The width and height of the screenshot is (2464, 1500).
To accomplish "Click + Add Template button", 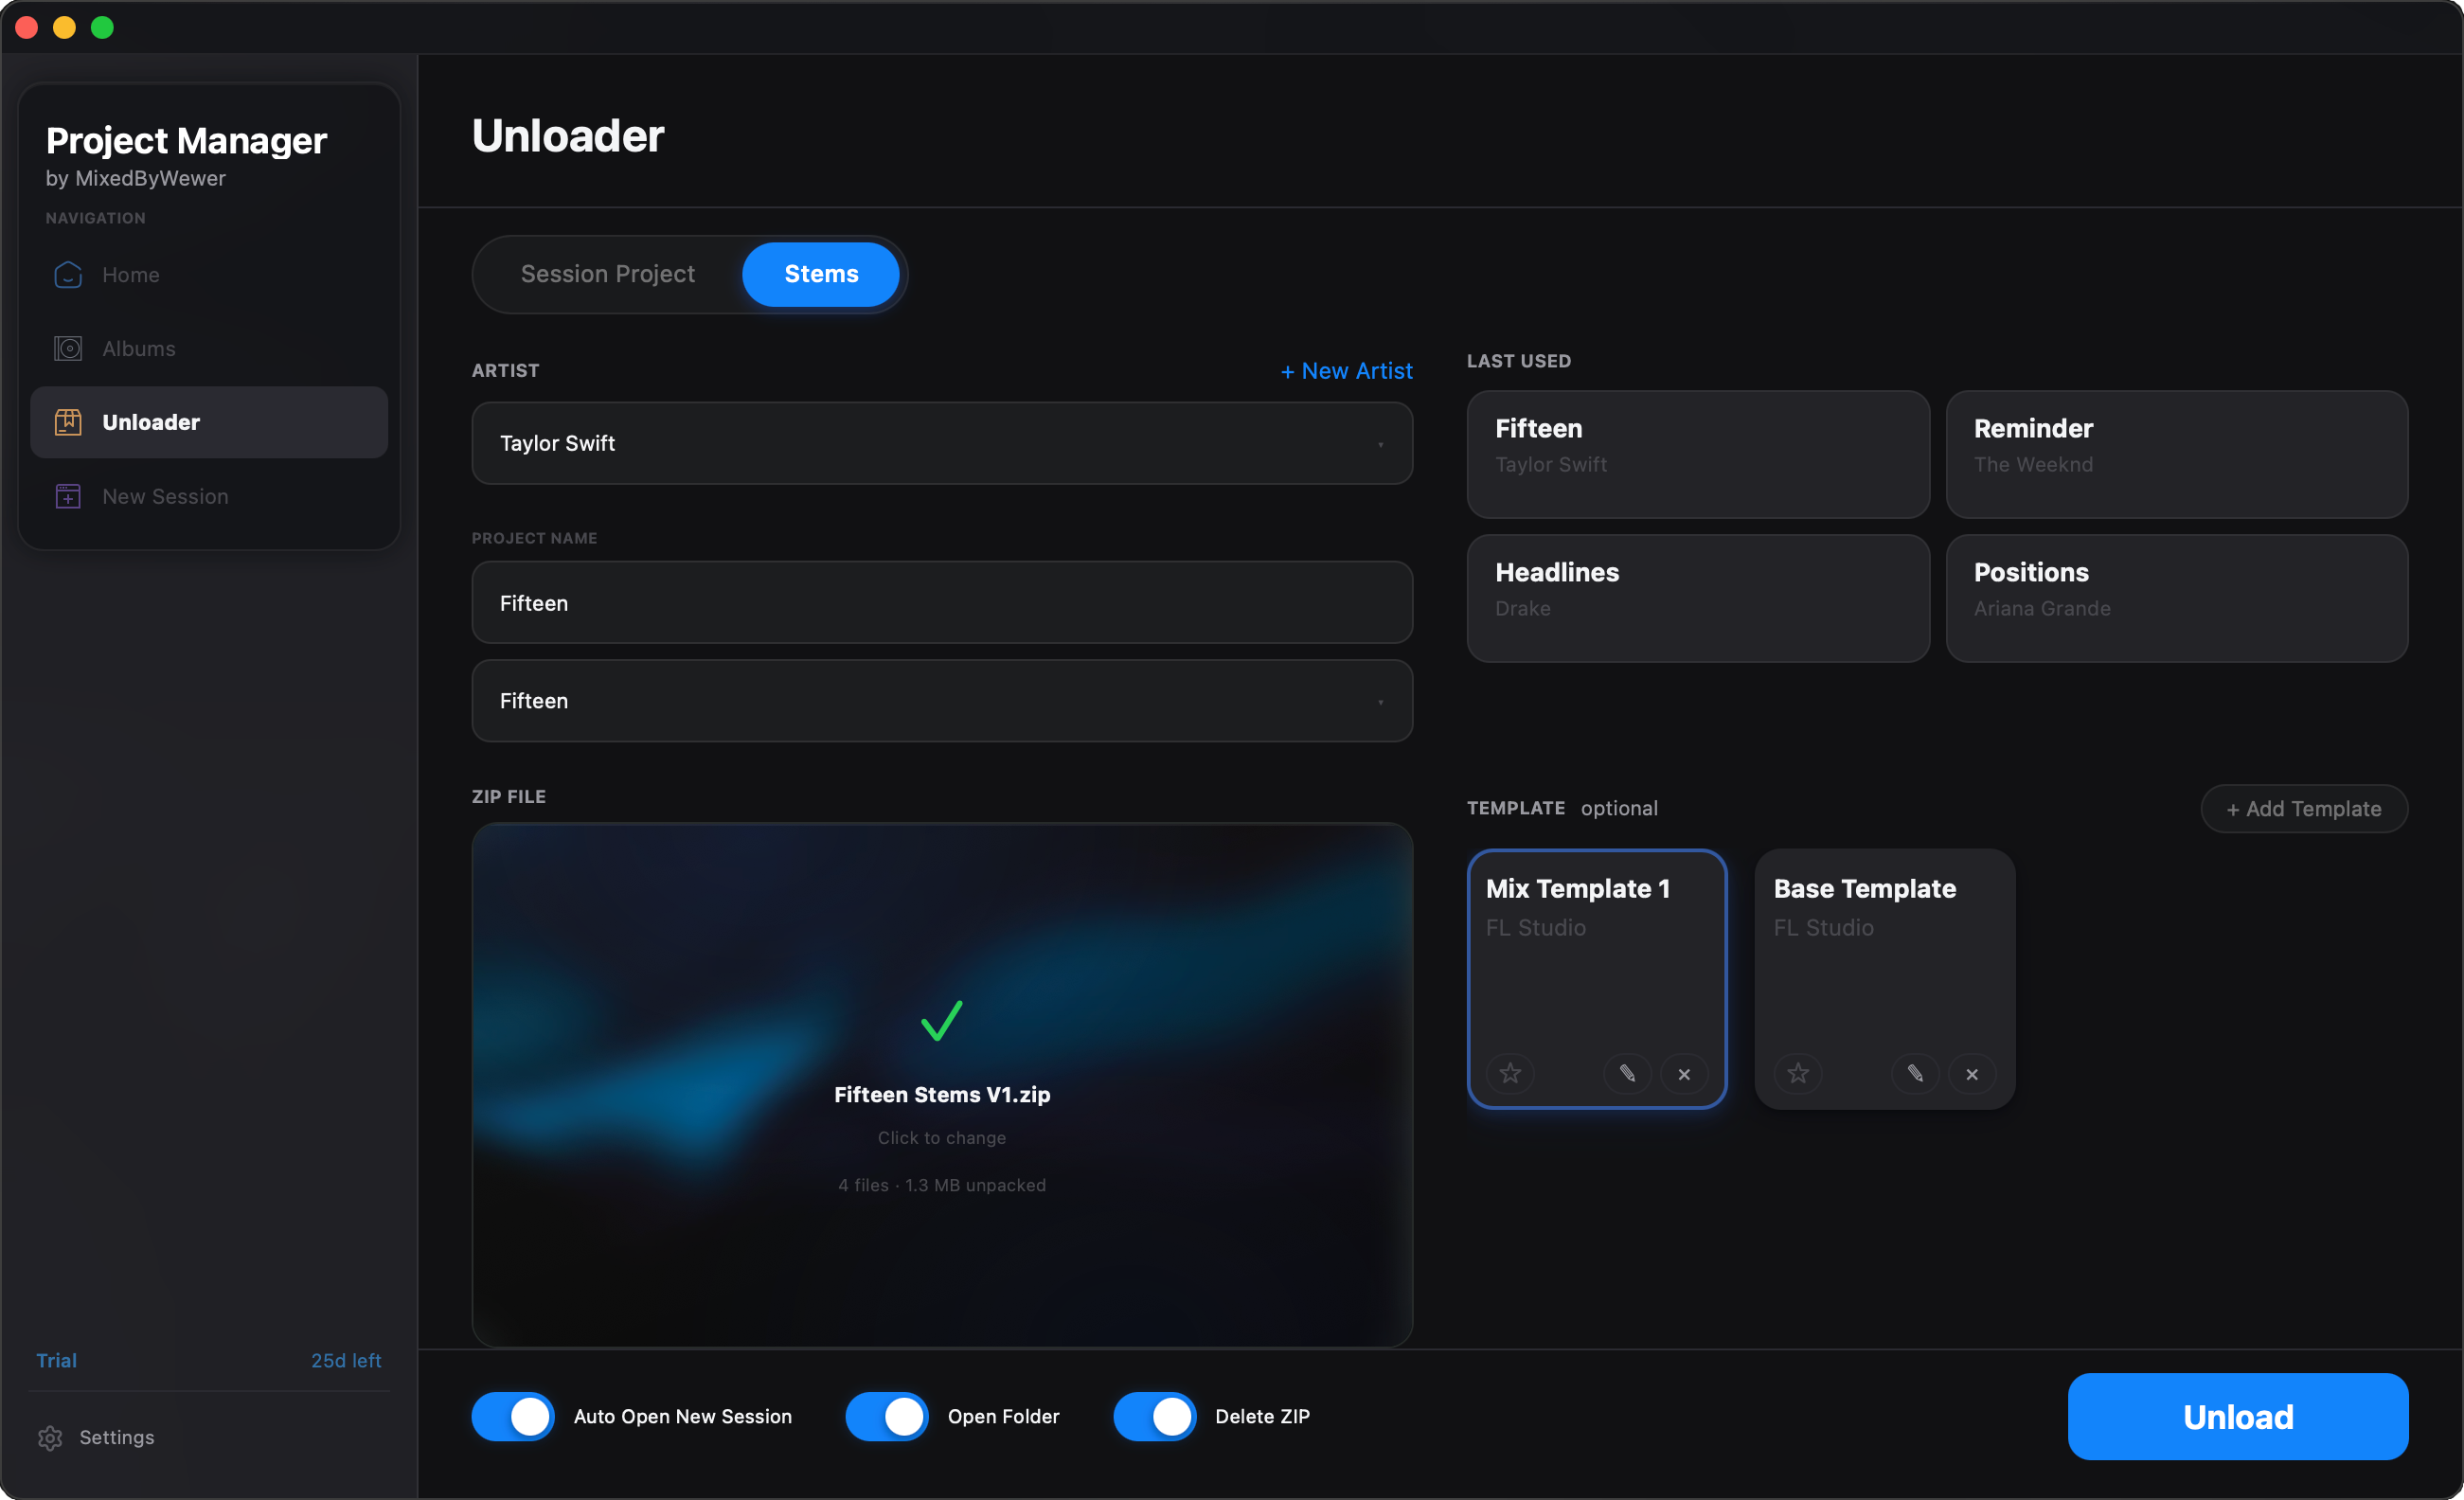I will tap(2303, 809).
